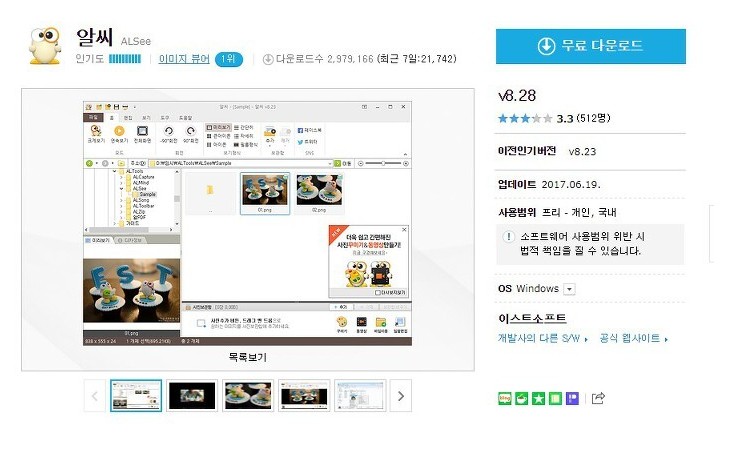Select the 큰아이콘 view mode
739x474 pixels.
(219, 136)
